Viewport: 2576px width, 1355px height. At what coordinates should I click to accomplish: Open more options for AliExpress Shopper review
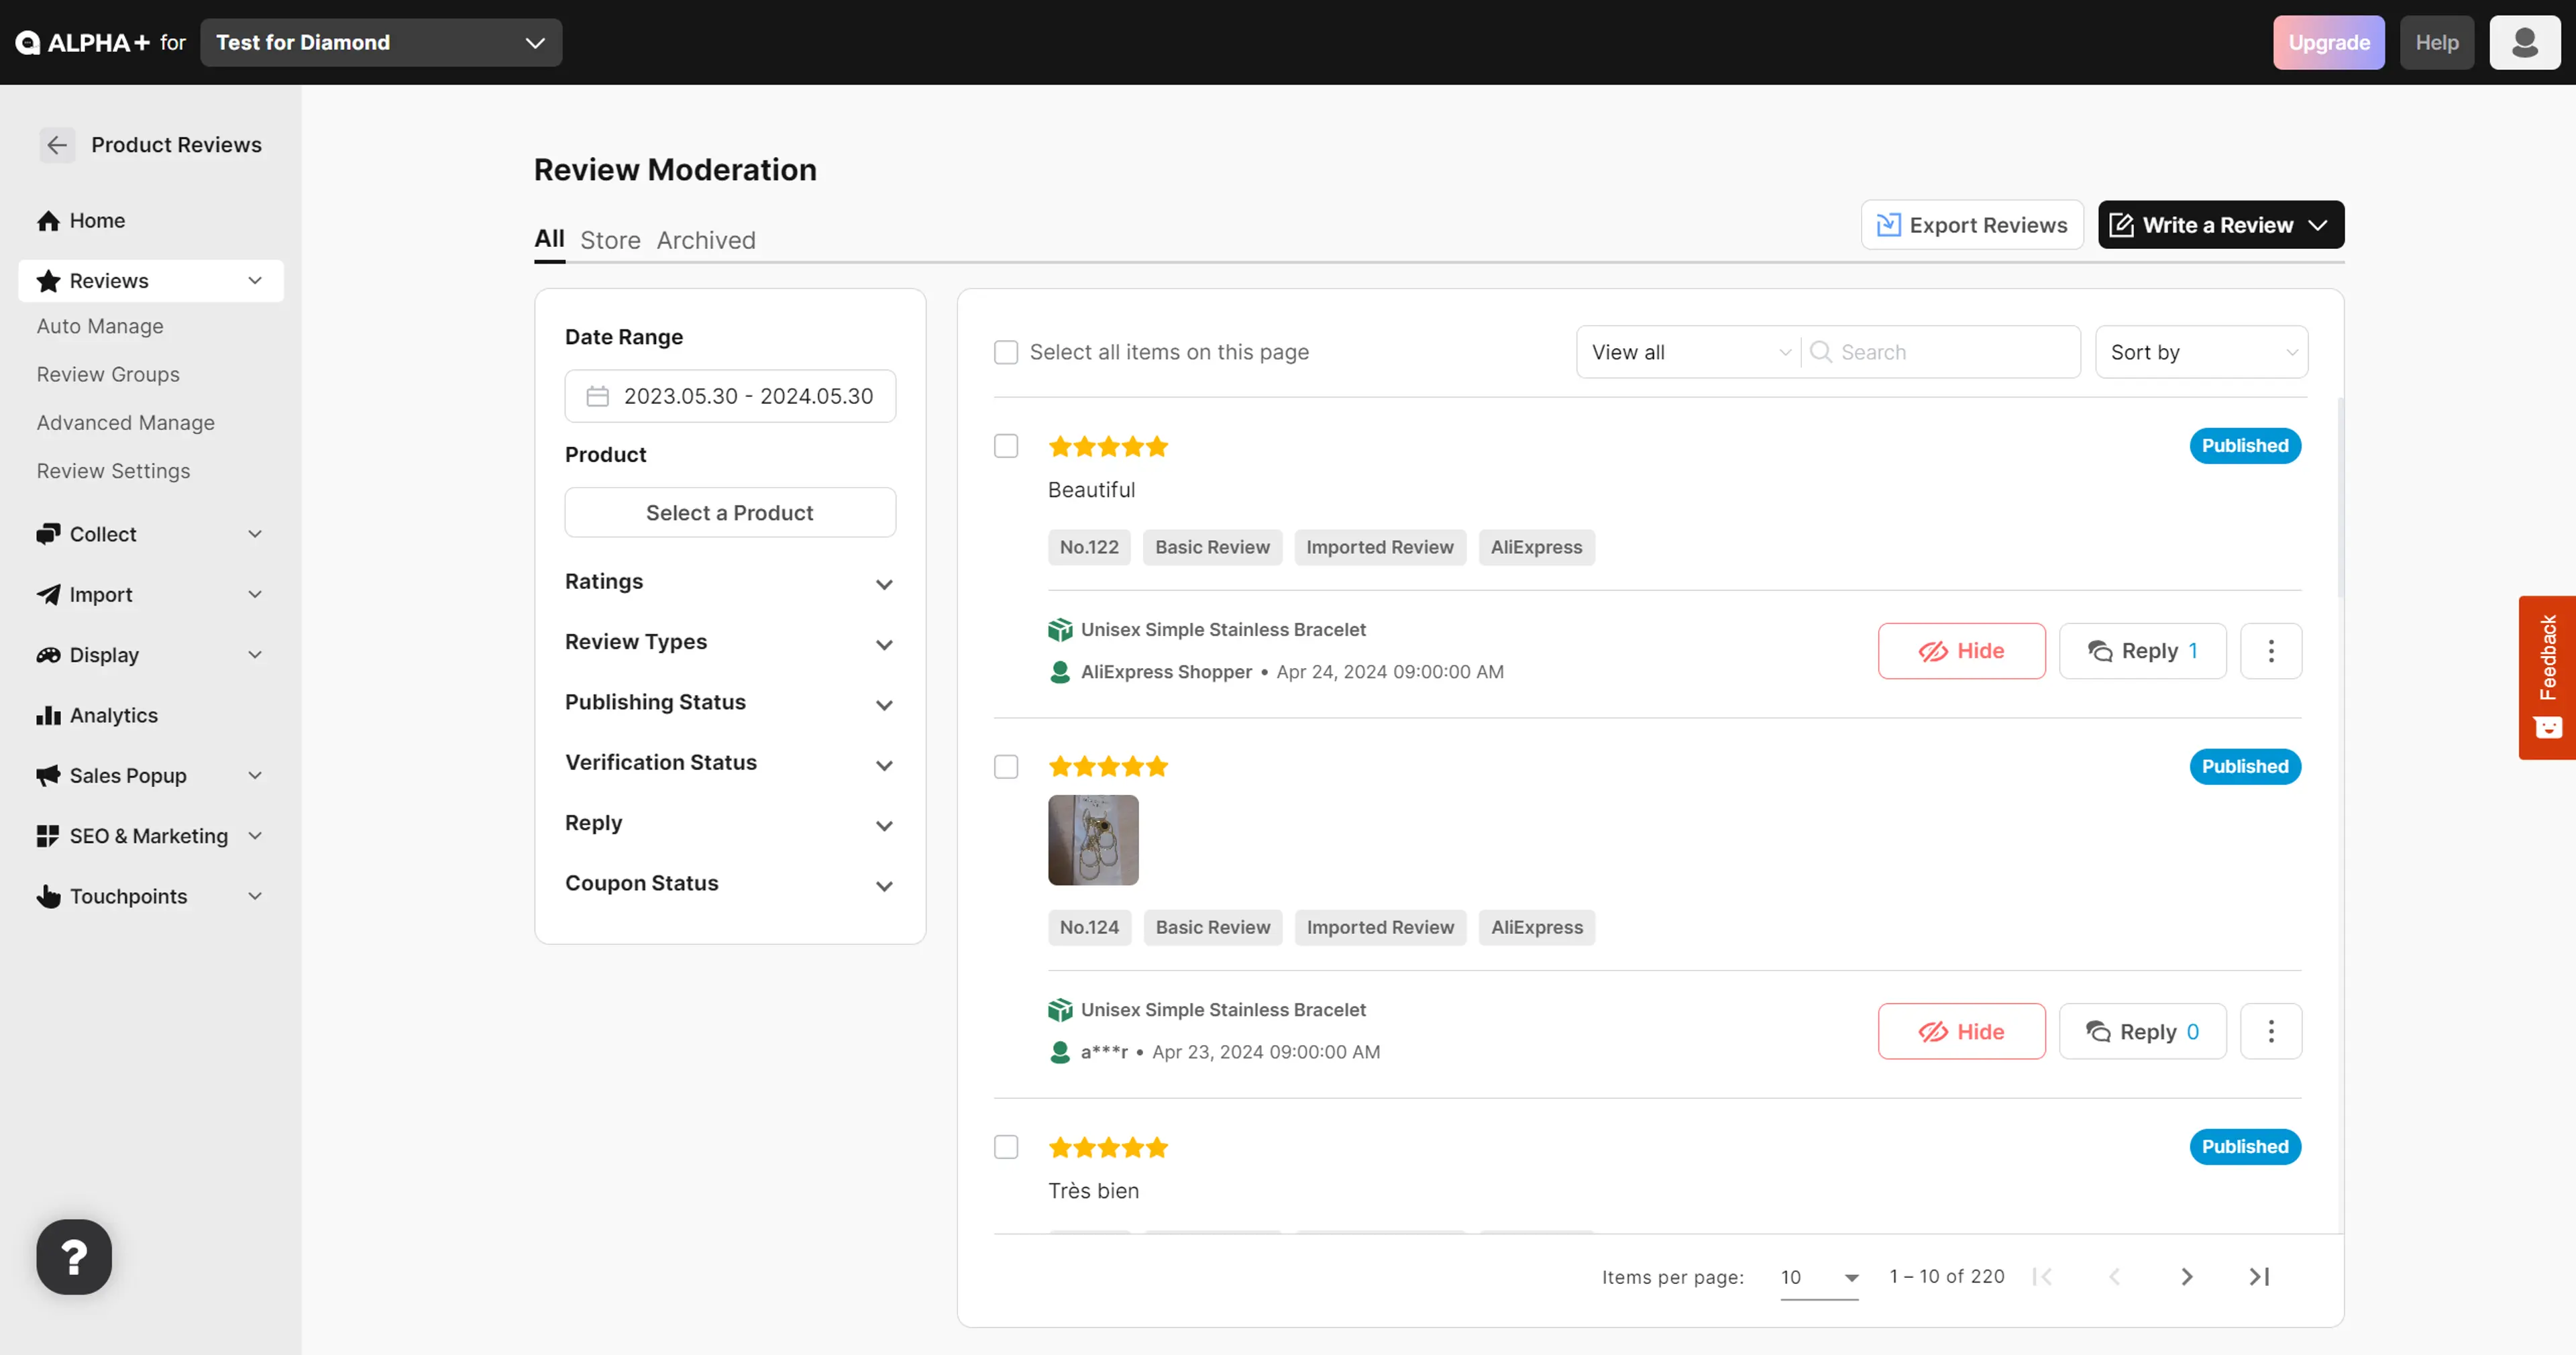[x=2270, y=651]
